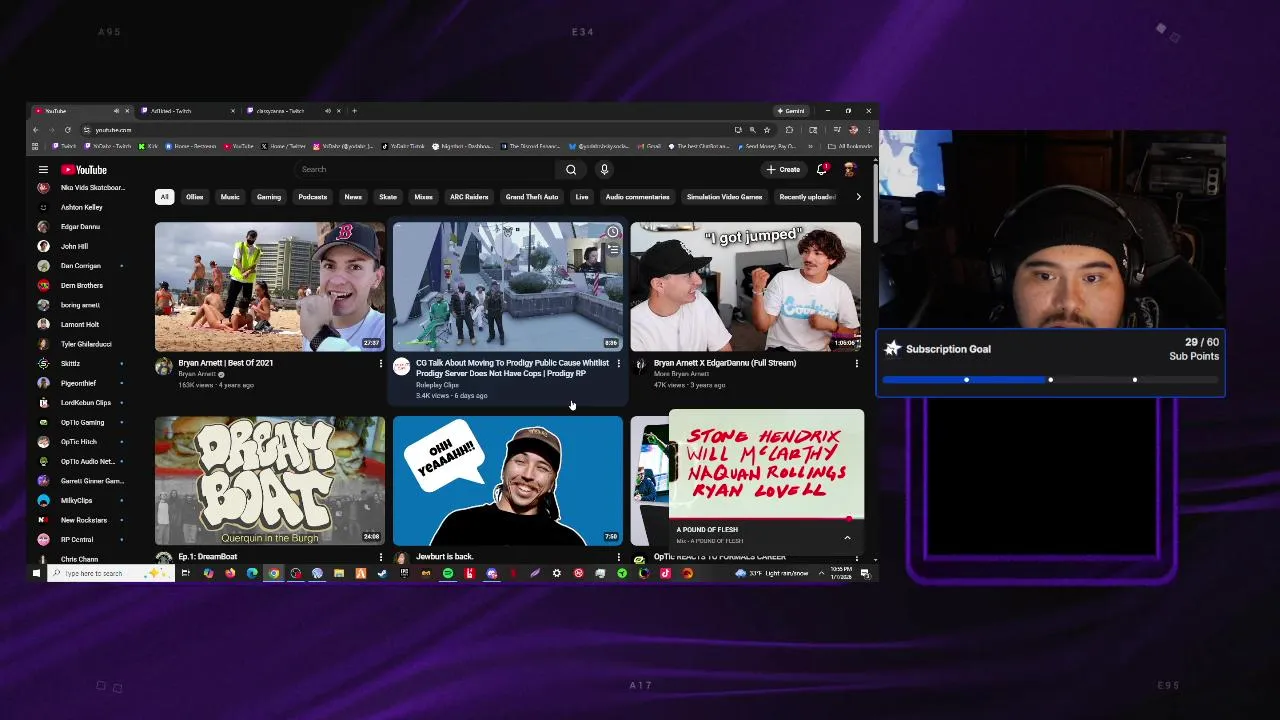This screenshot has height=720, width=1280.
Task: Open YouTube notifications bell
Action: click(822, 169)
